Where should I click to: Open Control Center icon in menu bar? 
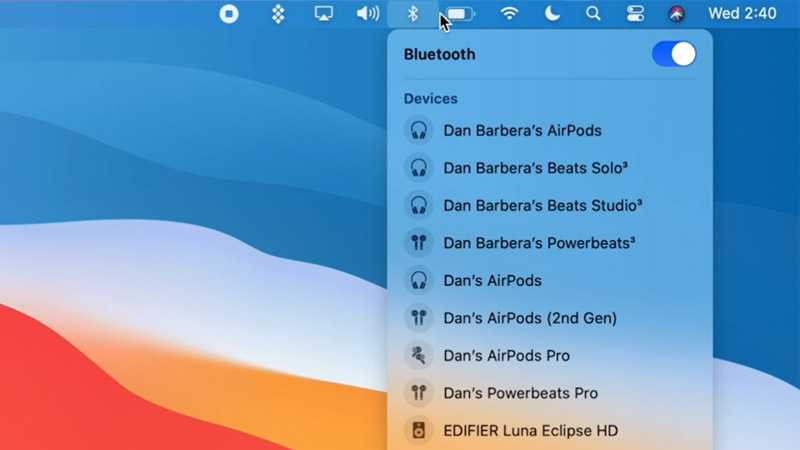pos(635,13)
